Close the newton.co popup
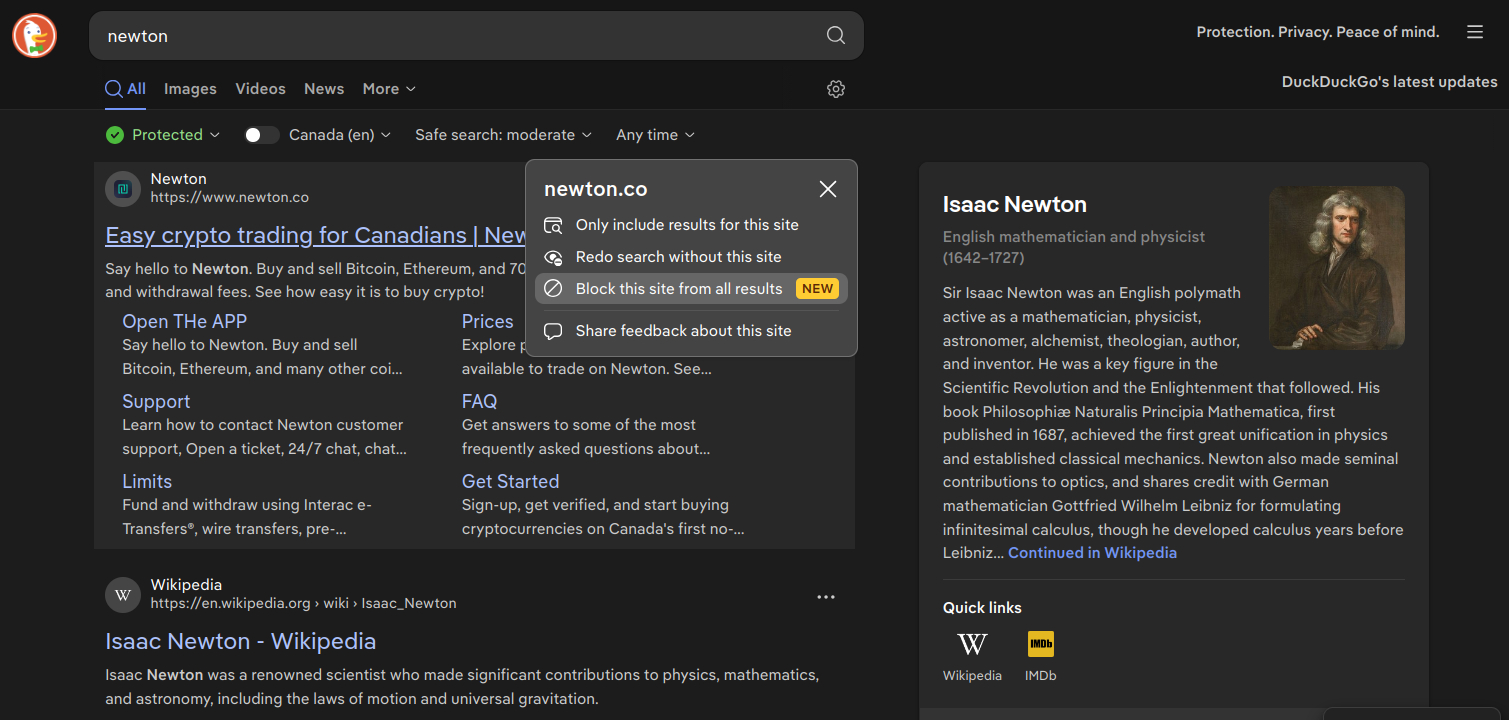Image resolution: width=1509 pixels, height=720 pixels. point(827,189)
